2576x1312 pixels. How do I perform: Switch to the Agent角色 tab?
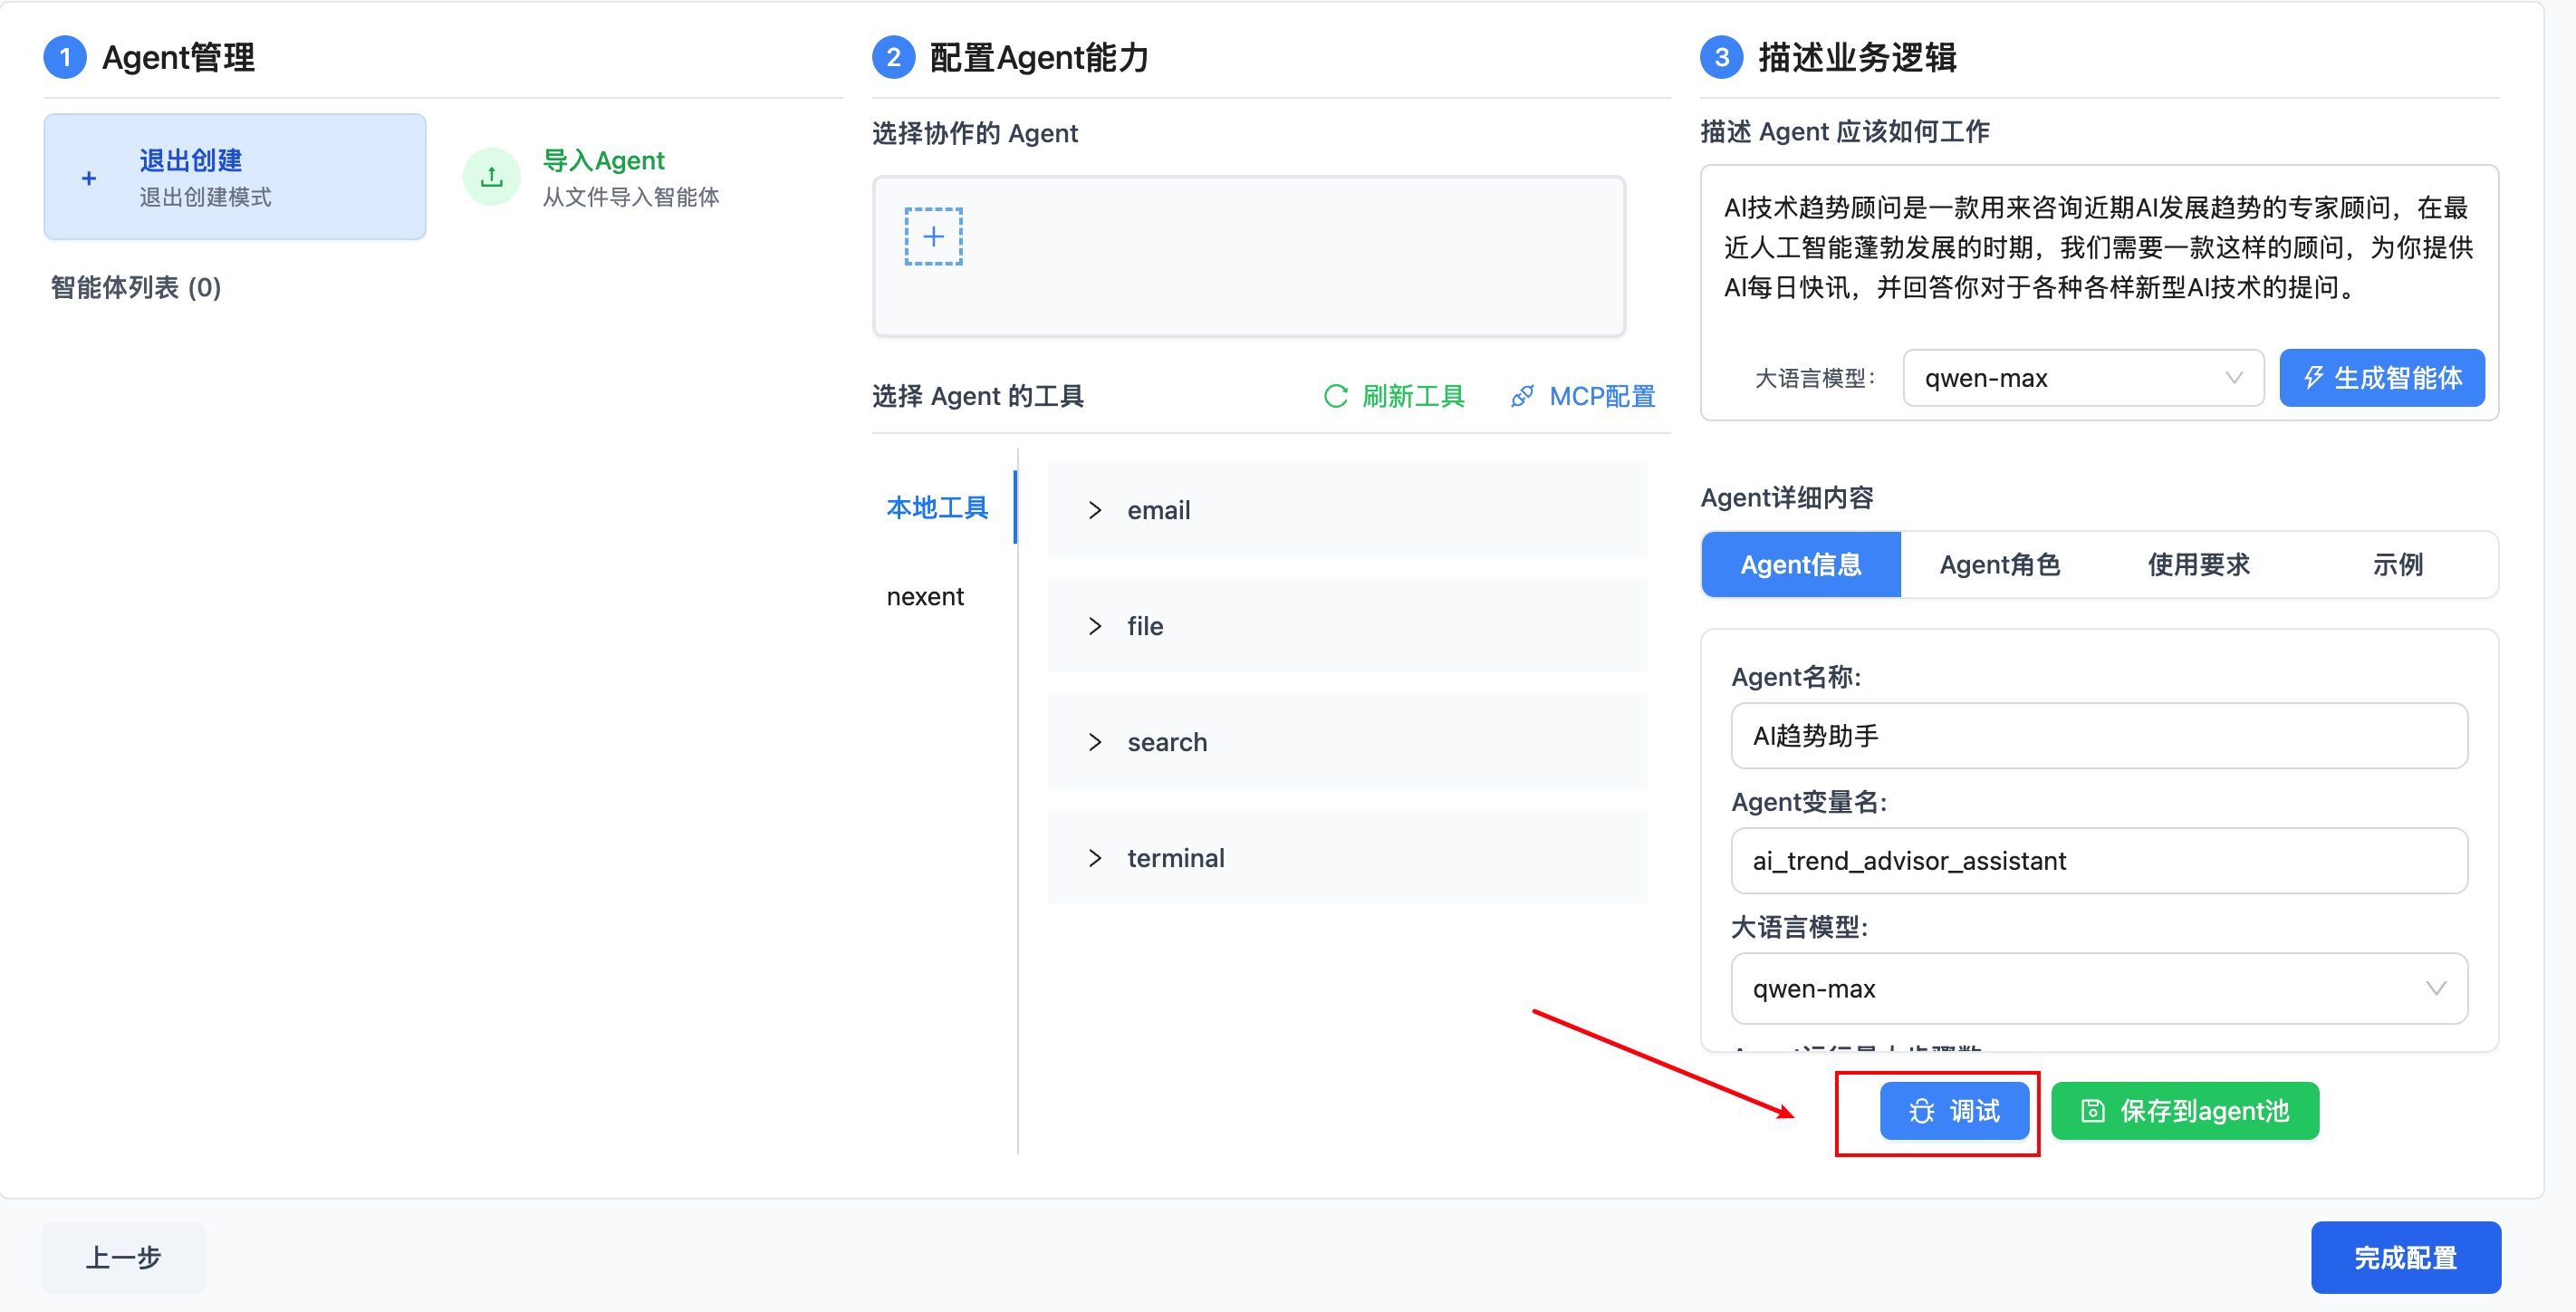click(1999, 565)
